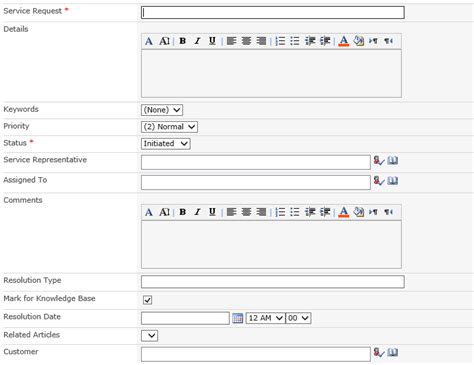Click inside the Comments text area
Image resolution: width=474 pixels, height=365 pixels.
click(271, 244)
